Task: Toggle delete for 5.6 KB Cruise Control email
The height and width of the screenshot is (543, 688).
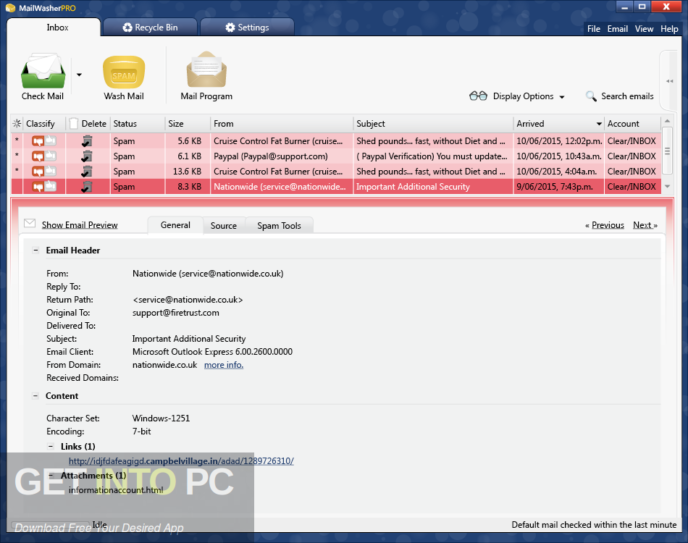Action: tap(87, 141)
